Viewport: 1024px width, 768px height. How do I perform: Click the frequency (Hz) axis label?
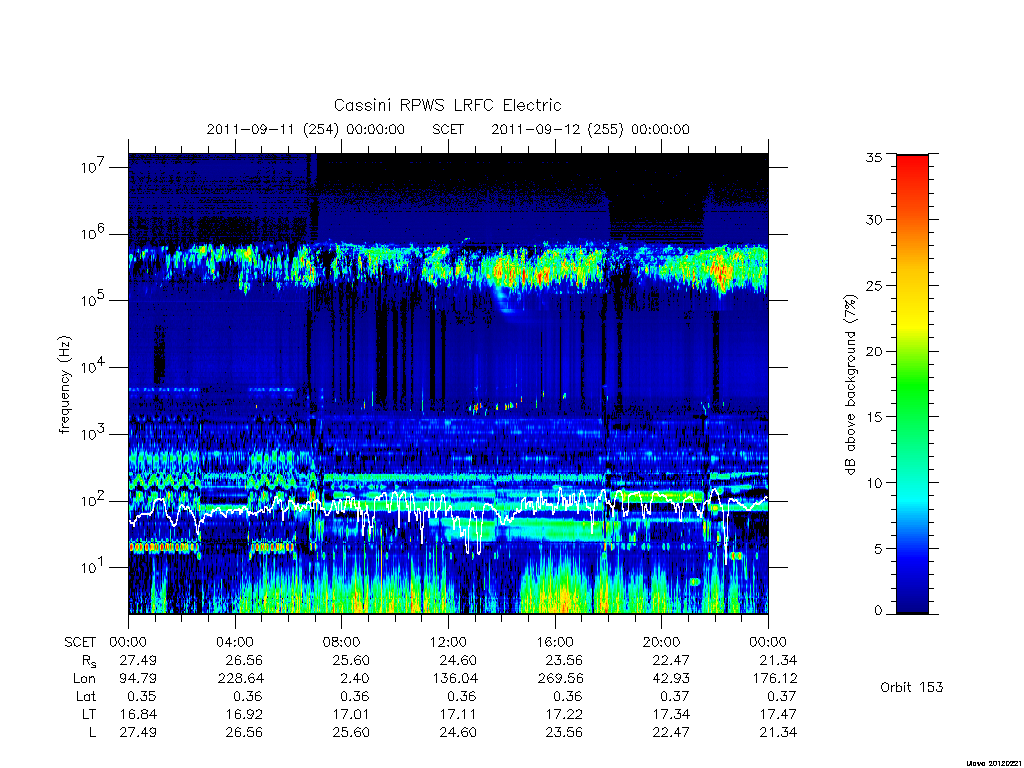click(64, 385)
